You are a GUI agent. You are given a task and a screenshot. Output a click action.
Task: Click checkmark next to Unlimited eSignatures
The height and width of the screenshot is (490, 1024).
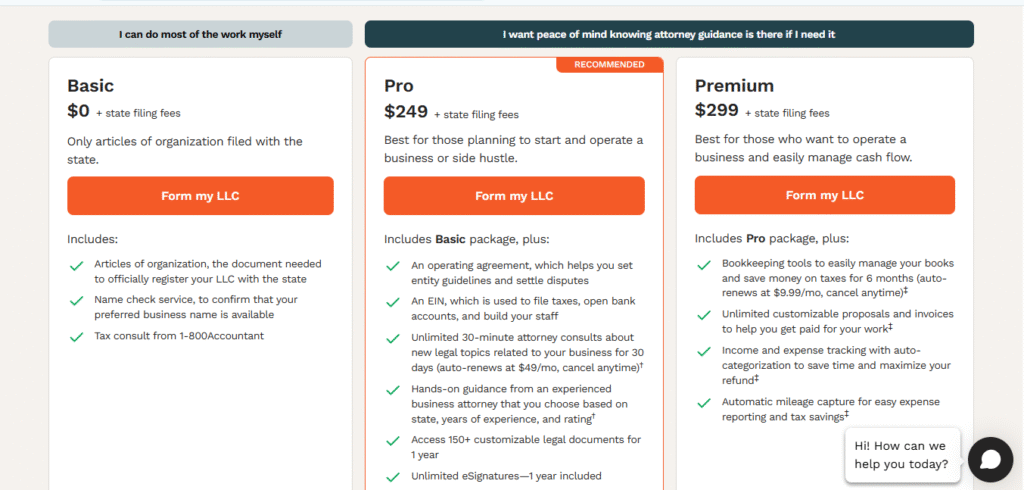tap(392, 477)
